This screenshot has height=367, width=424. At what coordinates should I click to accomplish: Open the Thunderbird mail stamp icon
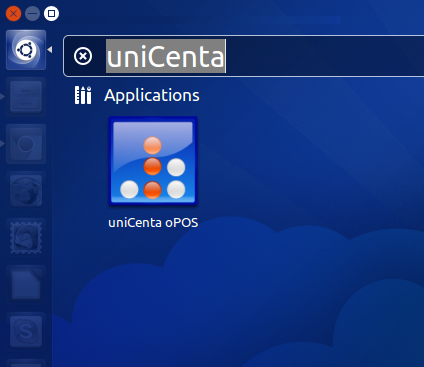[x=26, y=238]
